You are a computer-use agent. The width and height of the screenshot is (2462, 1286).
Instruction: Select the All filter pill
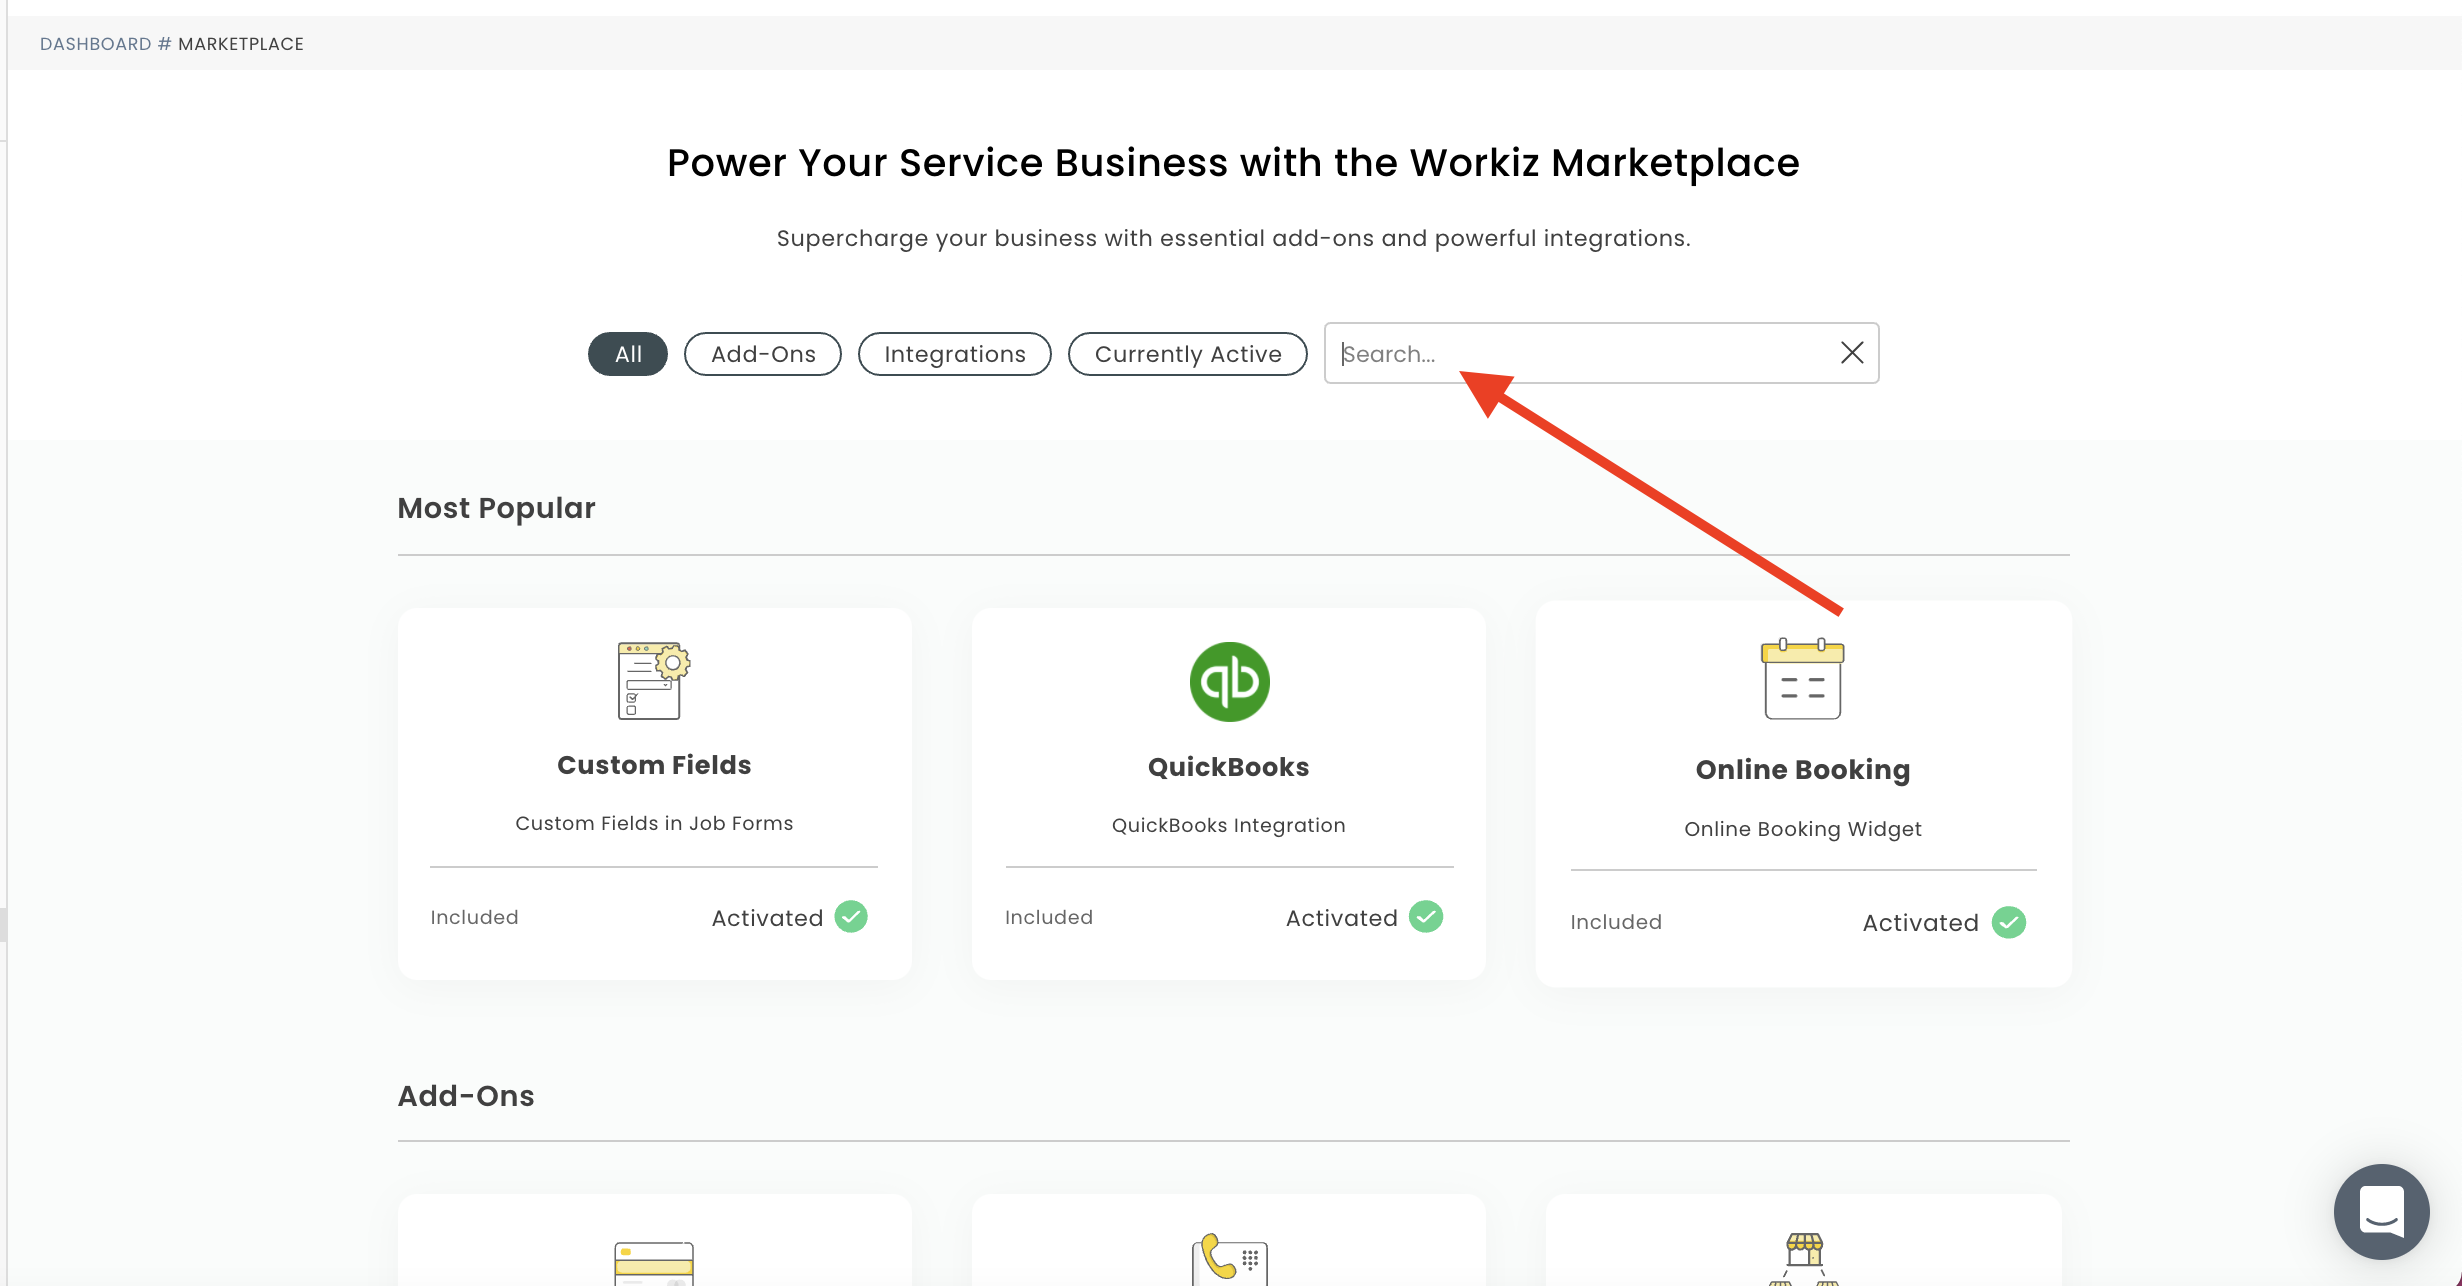click(628, 354)
